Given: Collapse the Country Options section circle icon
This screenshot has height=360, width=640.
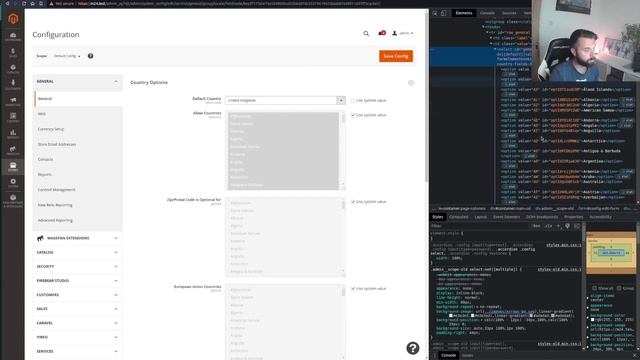Looking at the screenshot, I should 411,82.
